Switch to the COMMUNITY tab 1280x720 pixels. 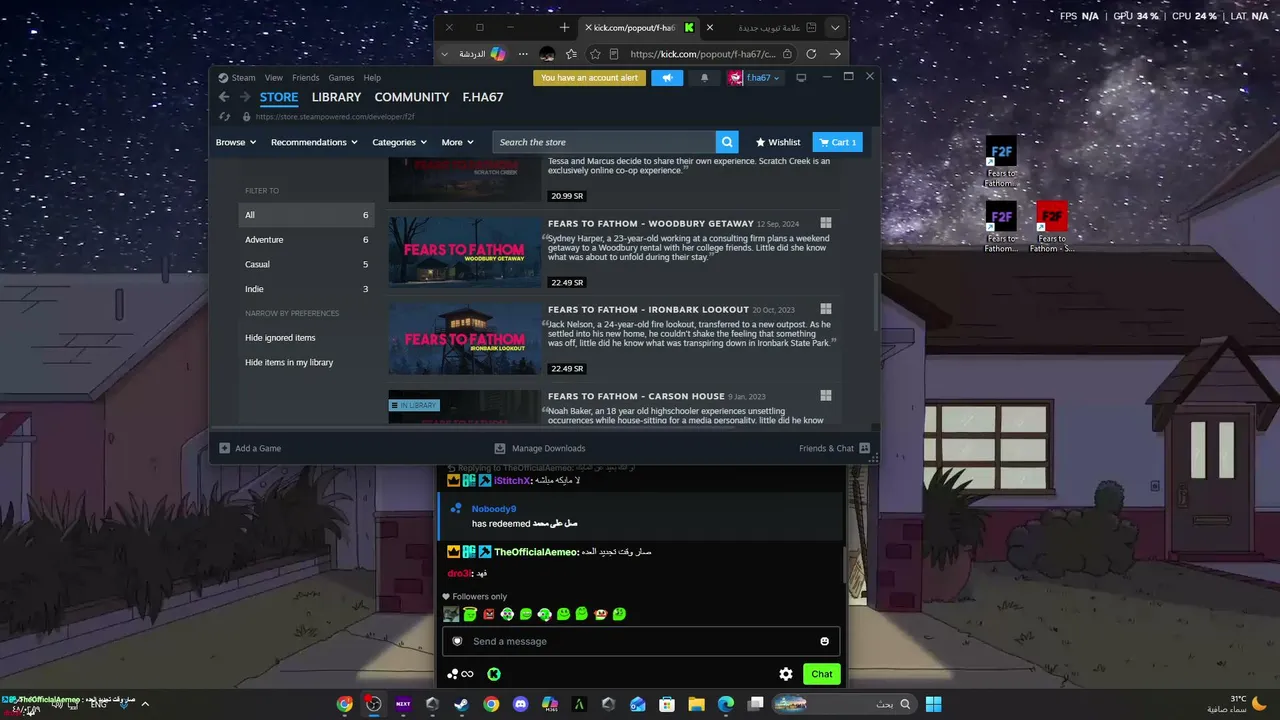click(x=412, y=97)
